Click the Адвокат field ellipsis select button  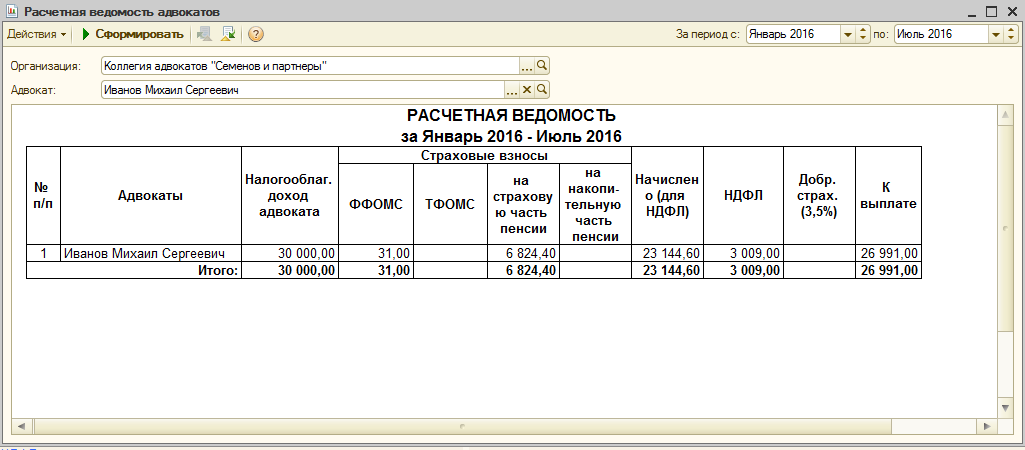coord(512,90)
